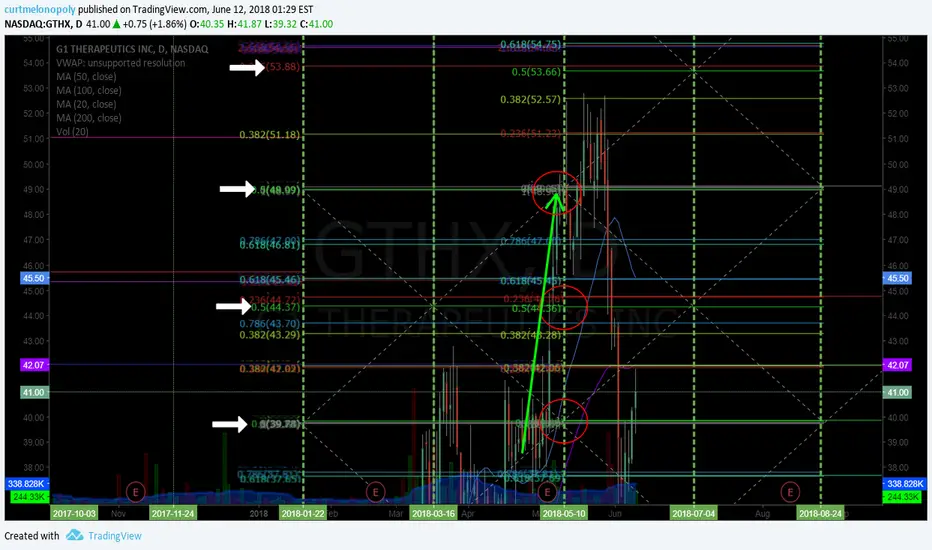Select the MA (200, close) indicator legend

(89, 118)
